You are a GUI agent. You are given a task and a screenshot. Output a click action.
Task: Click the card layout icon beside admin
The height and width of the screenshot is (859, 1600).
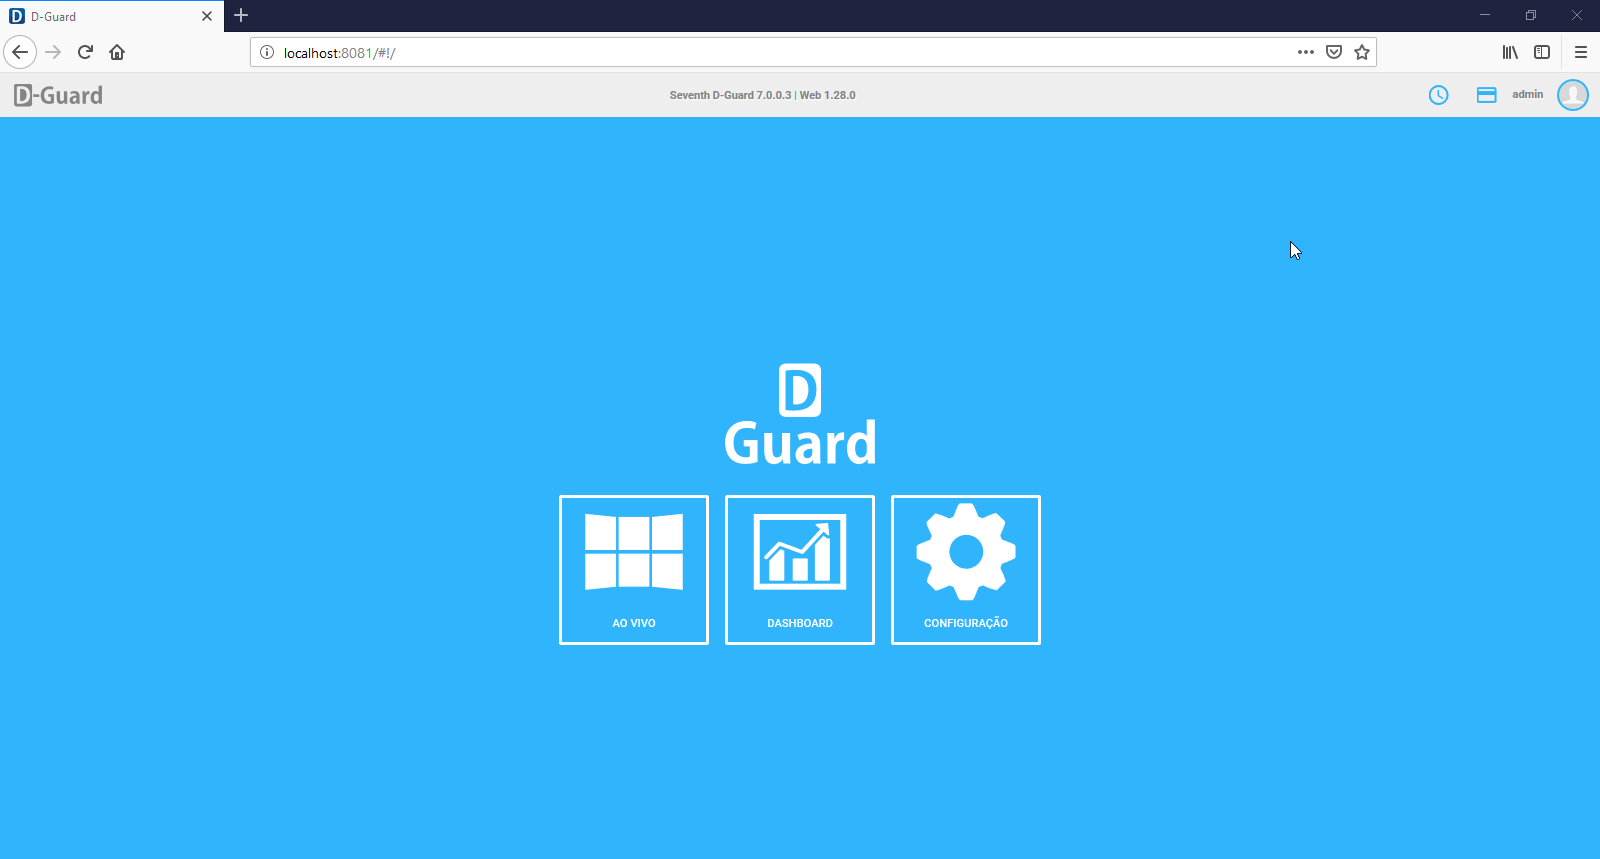1487,95
